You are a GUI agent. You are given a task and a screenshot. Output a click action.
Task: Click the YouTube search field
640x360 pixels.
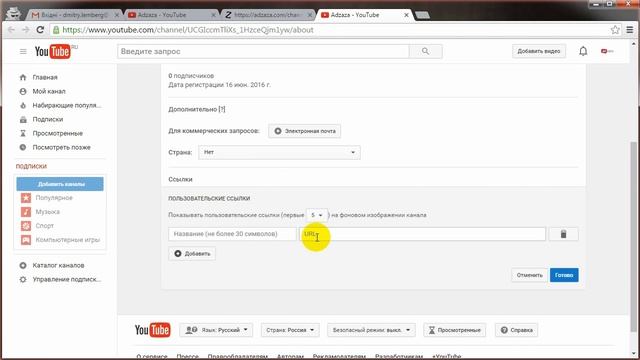[x=263, y=51]
